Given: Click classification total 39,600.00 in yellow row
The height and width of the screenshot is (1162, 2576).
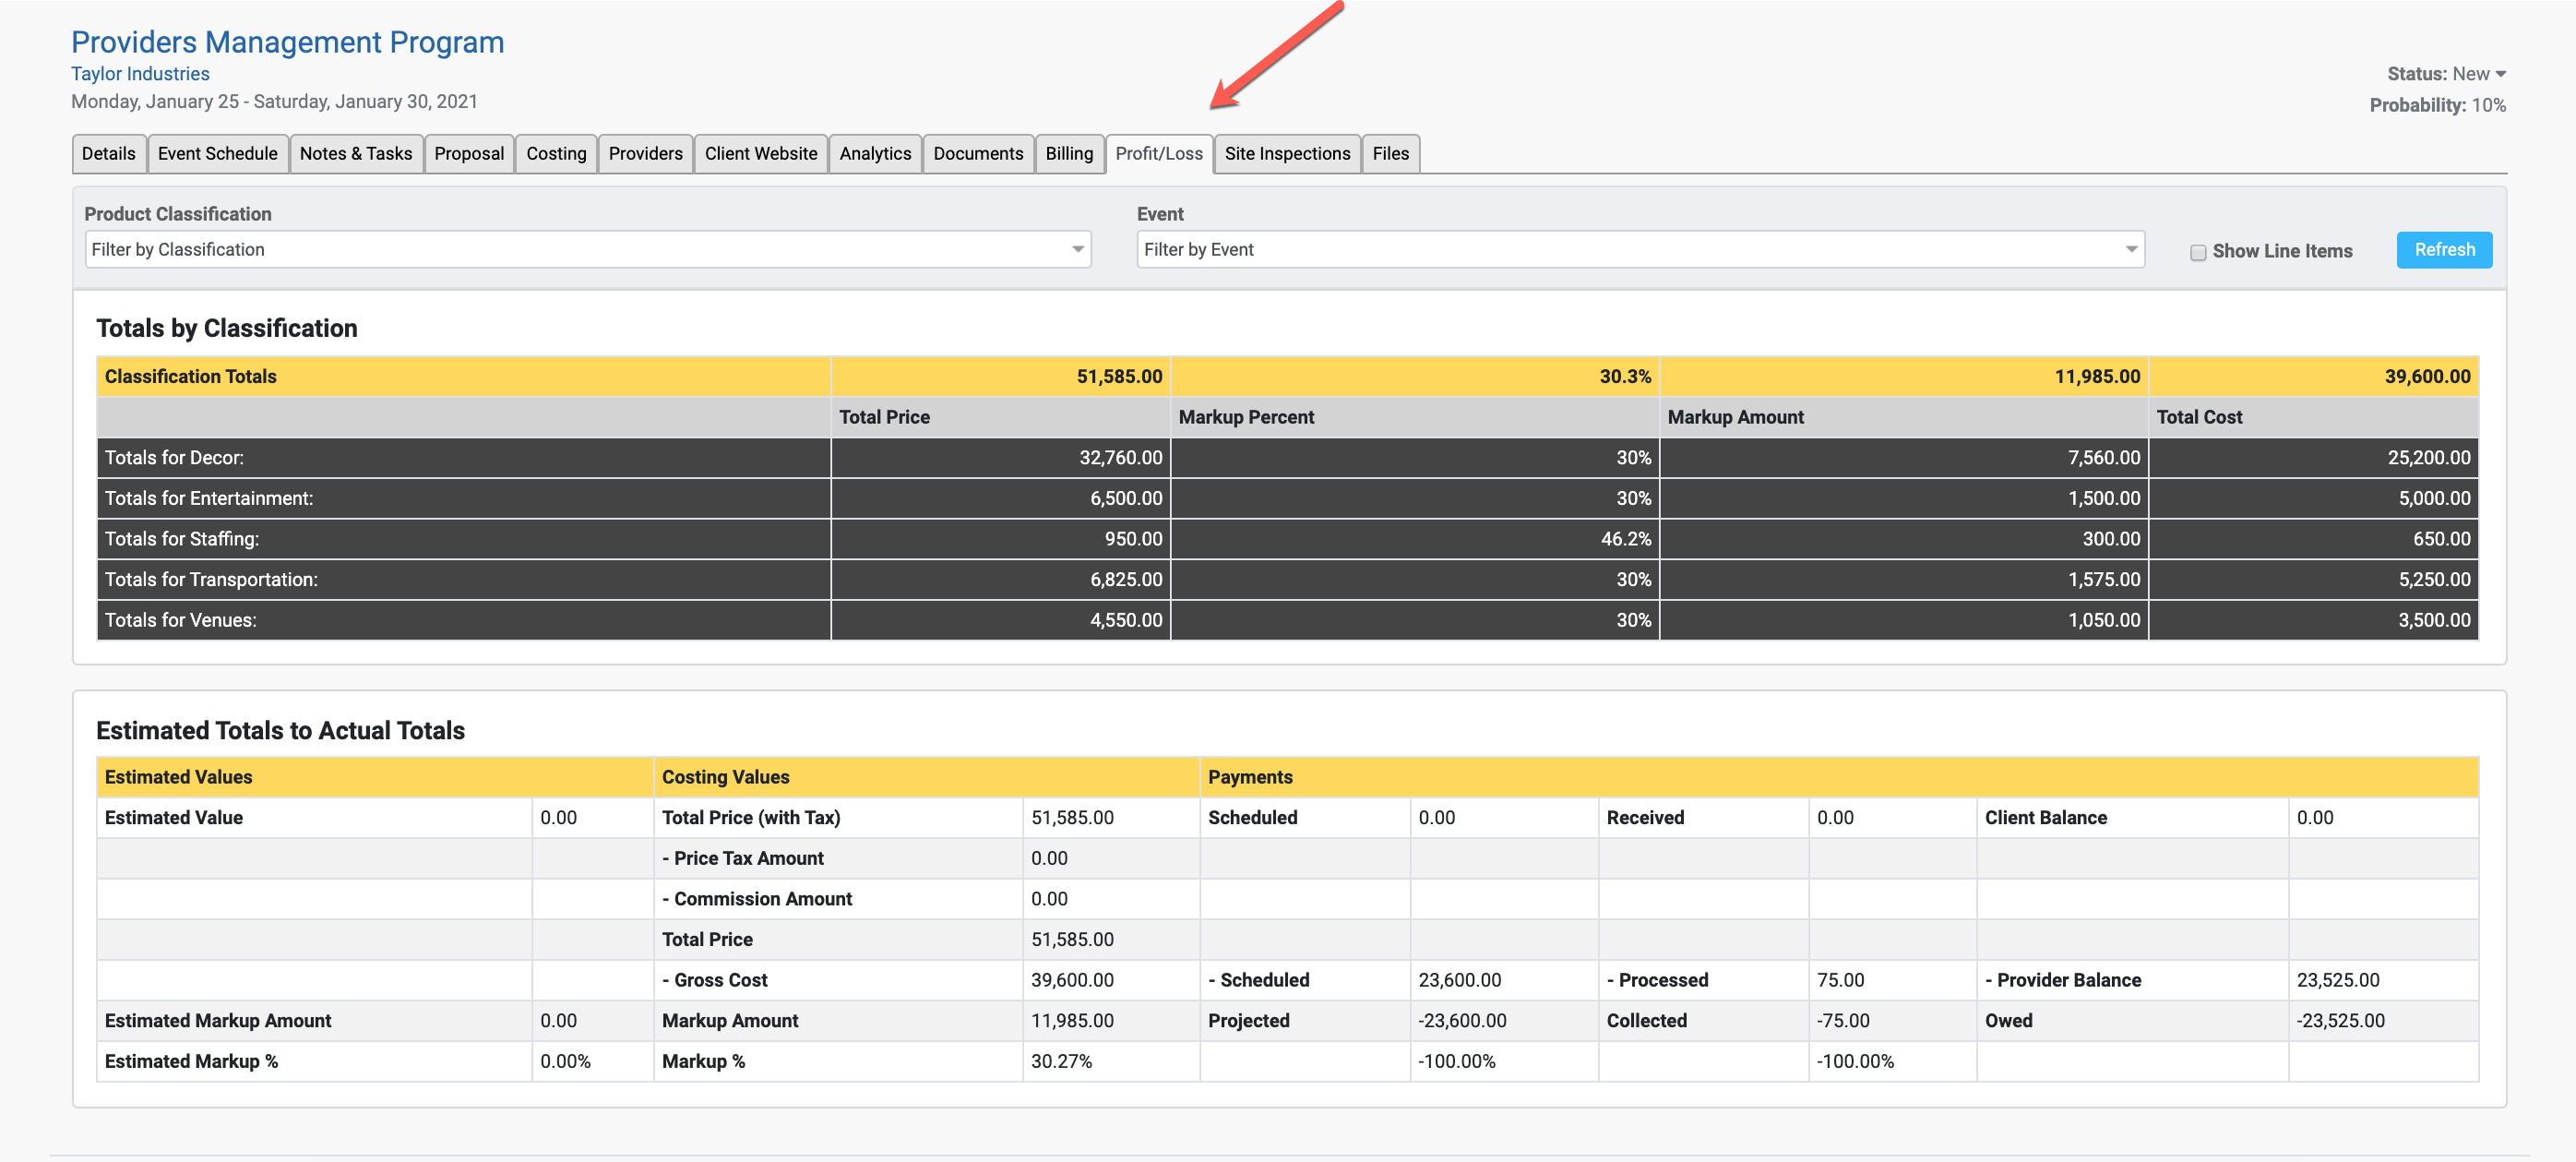Looking at the screenshot, I should click(2427, 377).
